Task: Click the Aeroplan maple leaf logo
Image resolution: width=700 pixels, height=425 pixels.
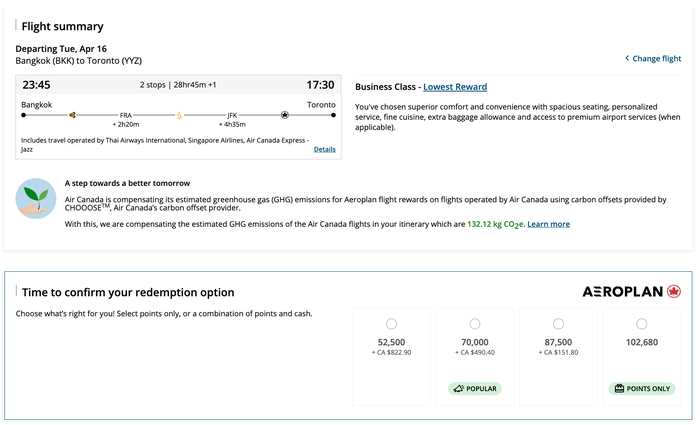Action: point(674,292)
